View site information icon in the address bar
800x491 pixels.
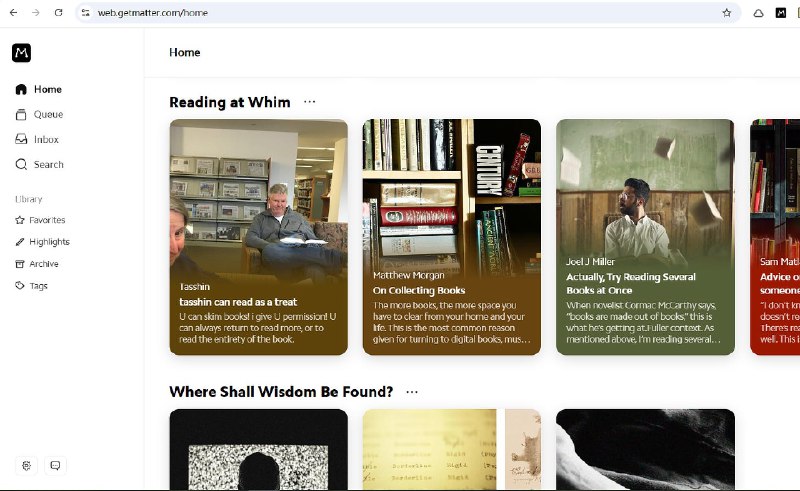[85, 13]
